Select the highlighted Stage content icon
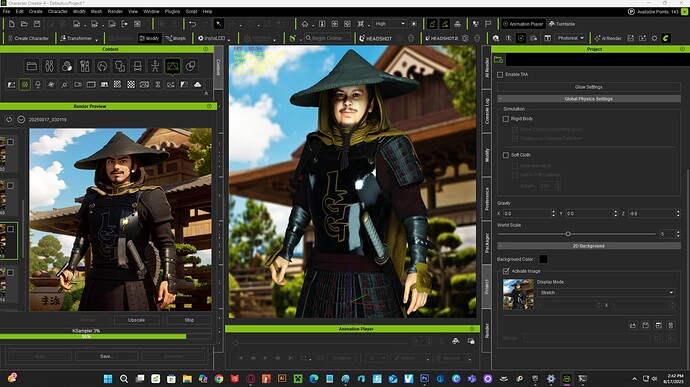 pyautogui.click(x=172, y=66)
